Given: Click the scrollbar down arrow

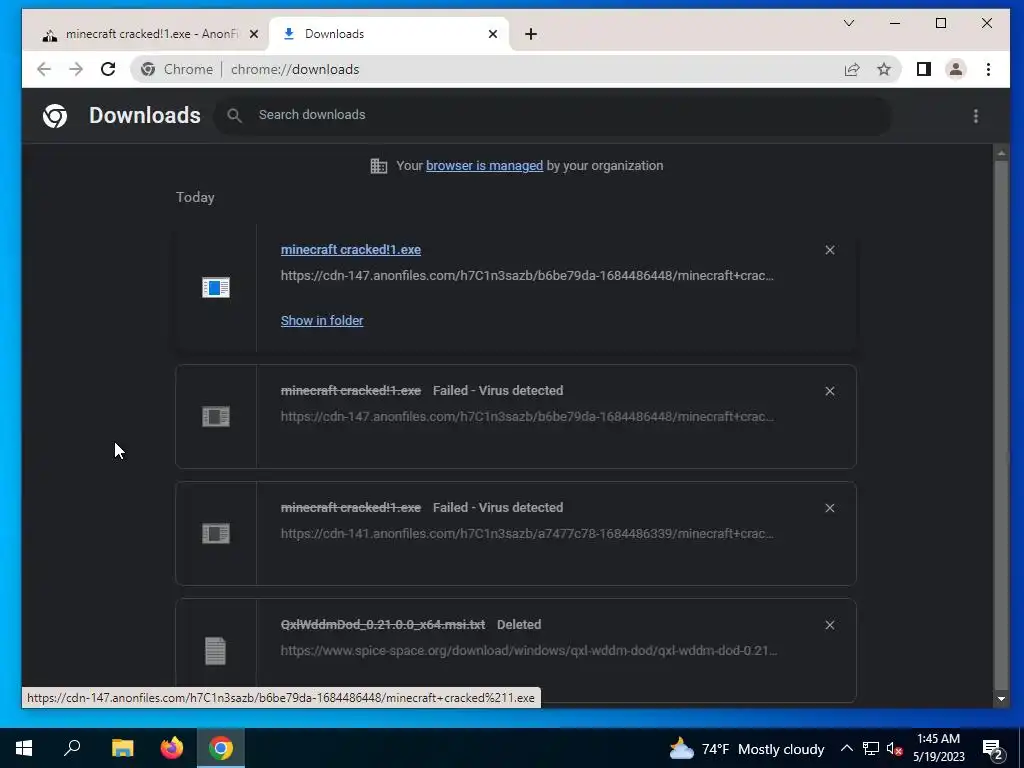Looking at the screenshot, I should 1000,699.
